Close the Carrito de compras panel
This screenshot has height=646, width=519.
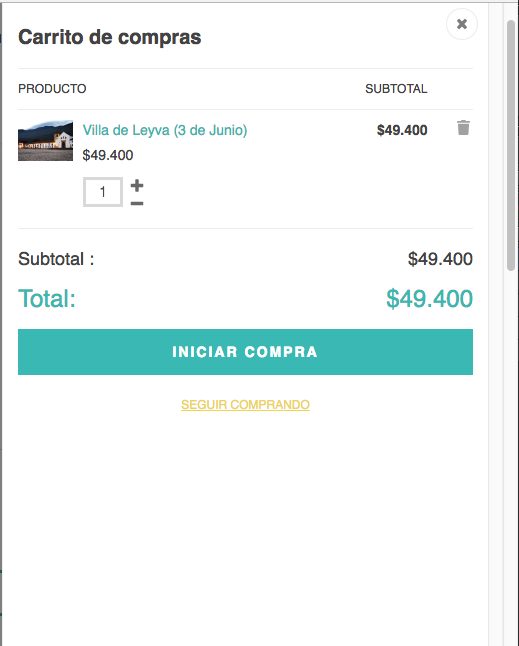(462, 24)
